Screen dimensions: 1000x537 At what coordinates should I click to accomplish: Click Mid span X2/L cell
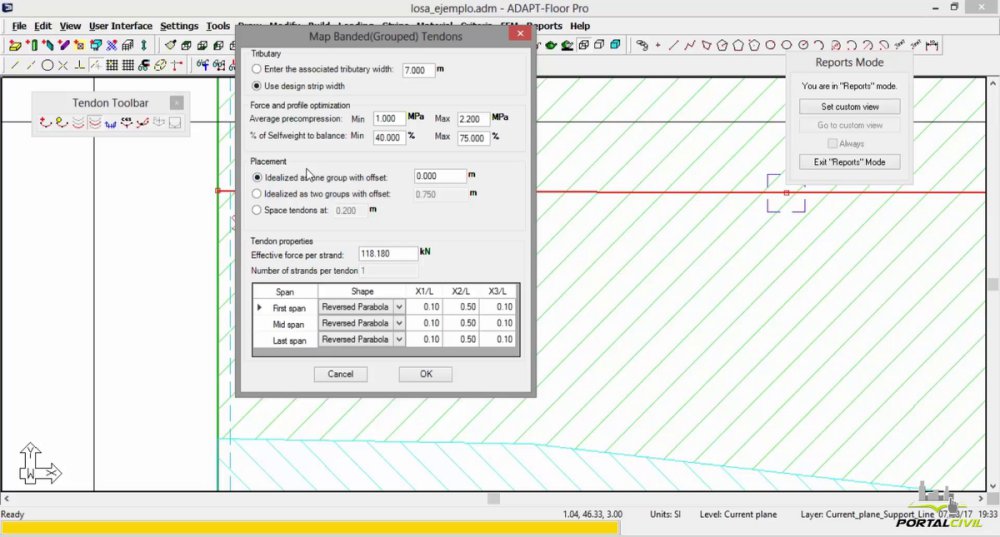460,323
